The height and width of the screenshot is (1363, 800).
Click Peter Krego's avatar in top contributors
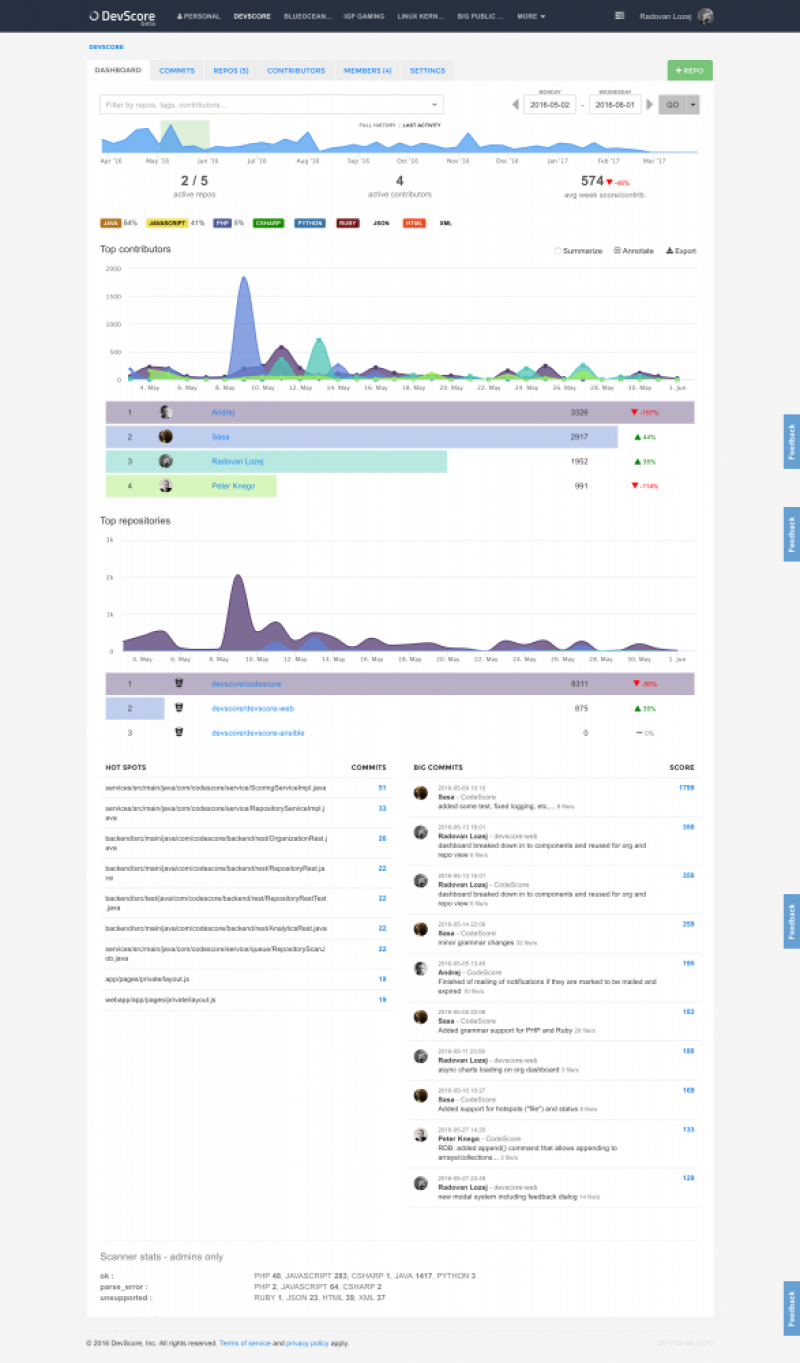(x=166, y=486)
